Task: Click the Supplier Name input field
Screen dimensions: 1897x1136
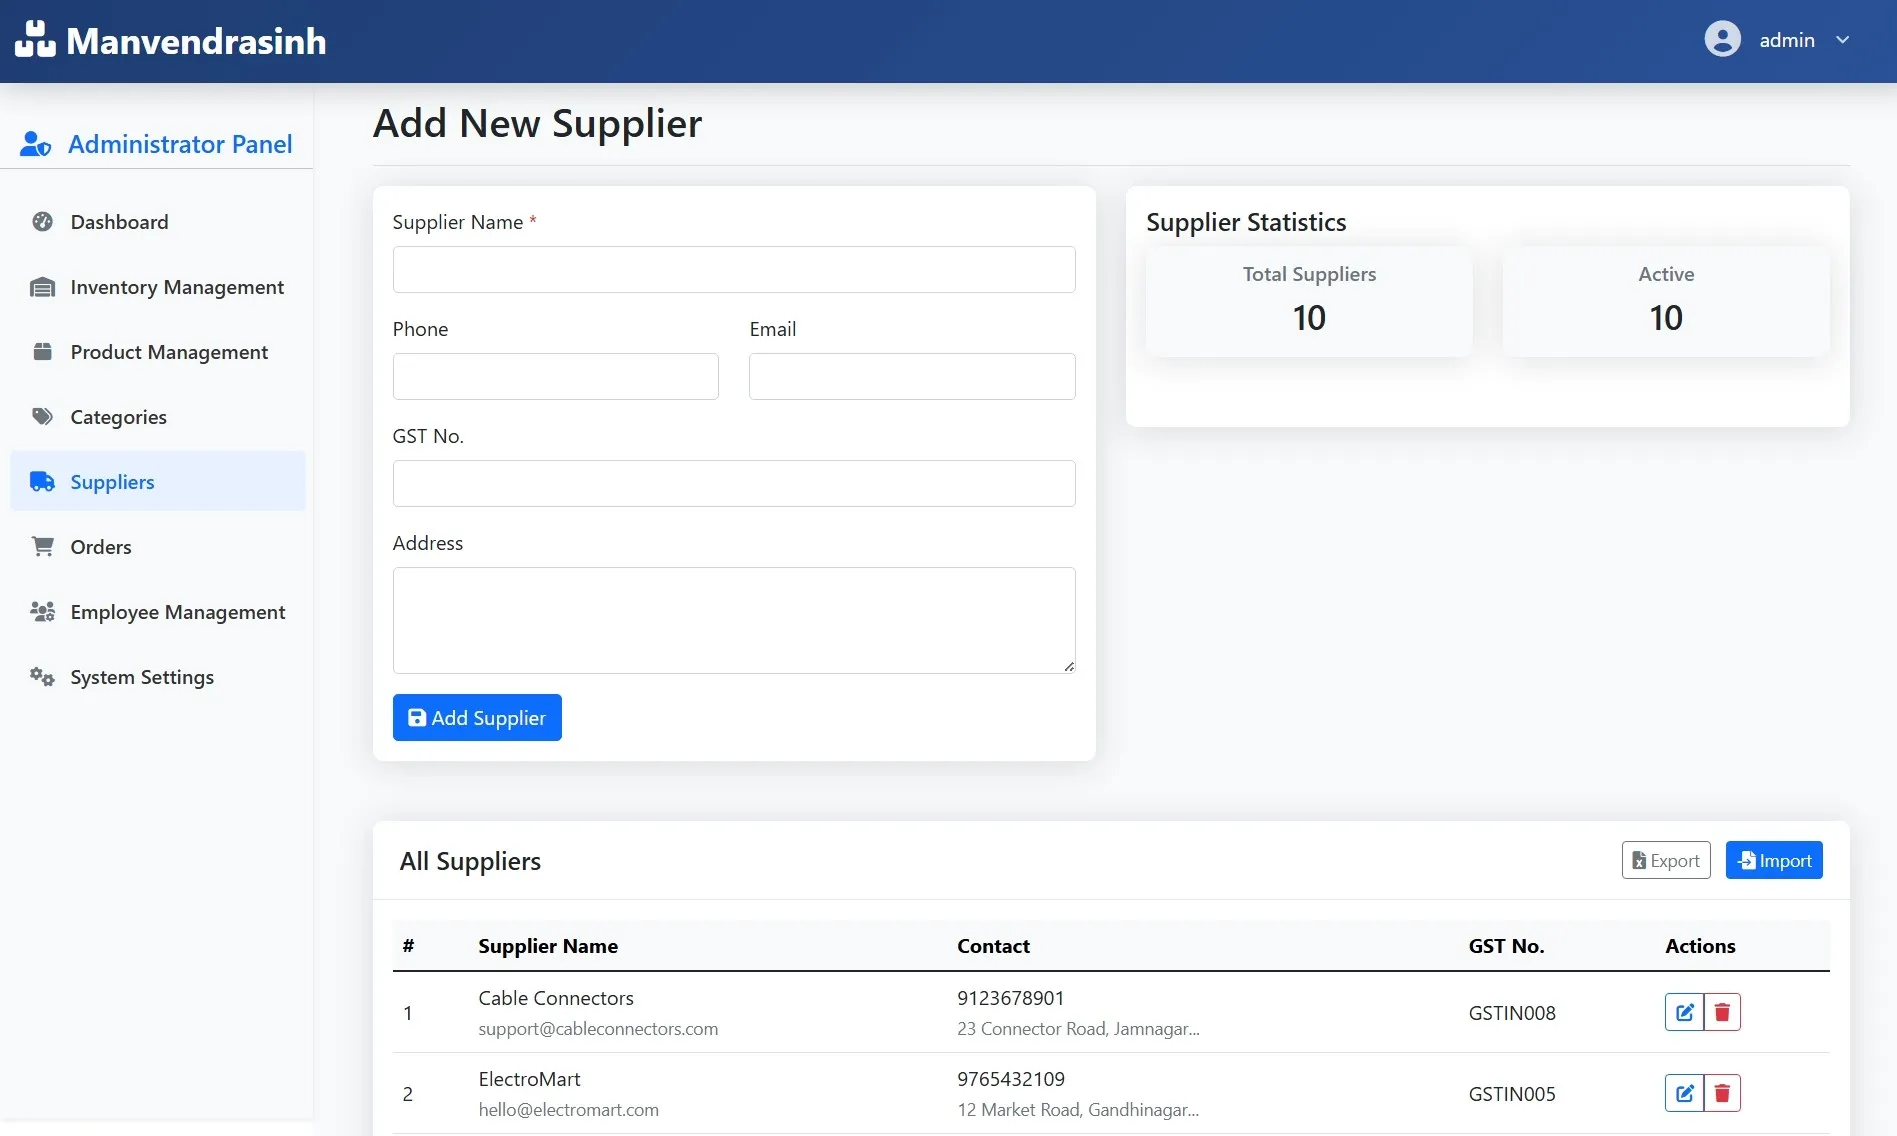Action: pos(733,269)
